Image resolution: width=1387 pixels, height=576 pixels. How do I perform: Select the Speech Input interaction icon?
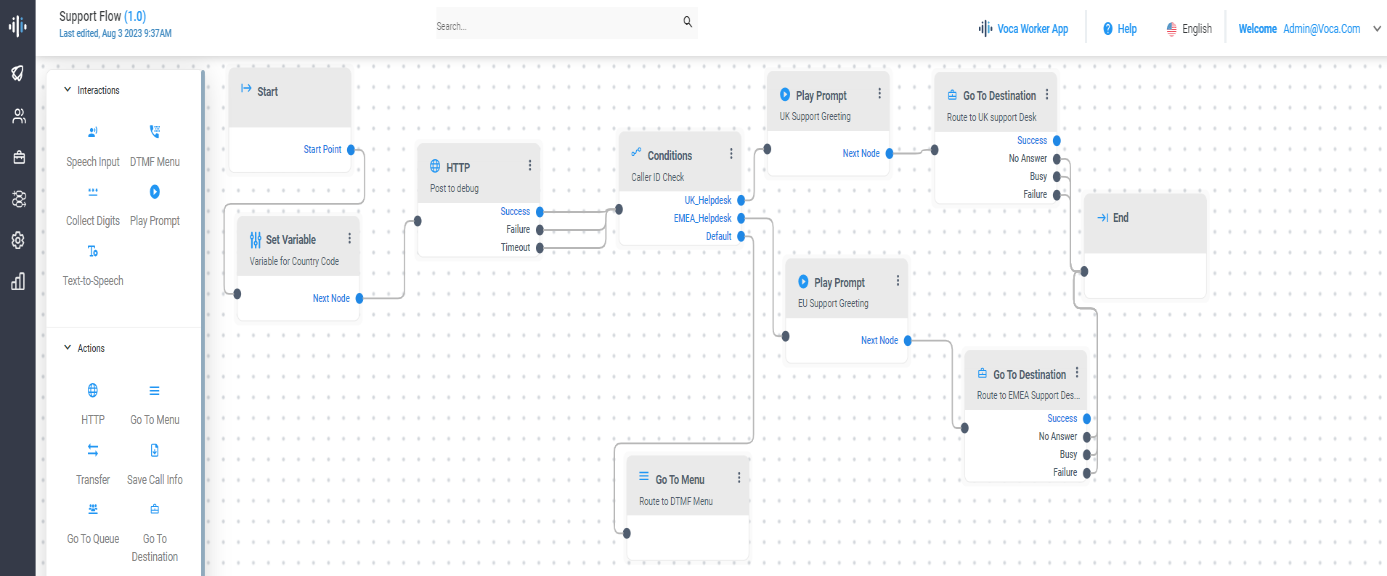(92, 131)
